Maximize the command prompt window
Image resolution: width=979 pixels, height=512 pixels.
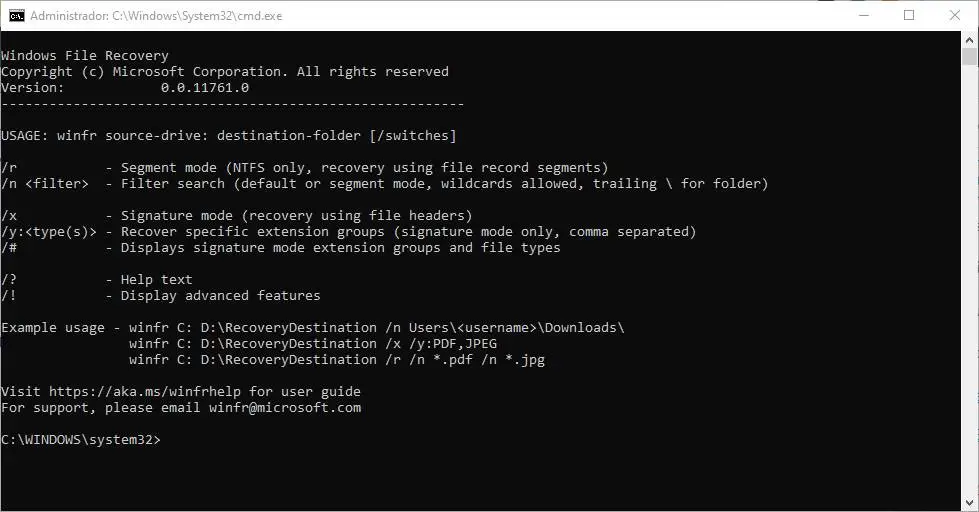tap(909, 15)
